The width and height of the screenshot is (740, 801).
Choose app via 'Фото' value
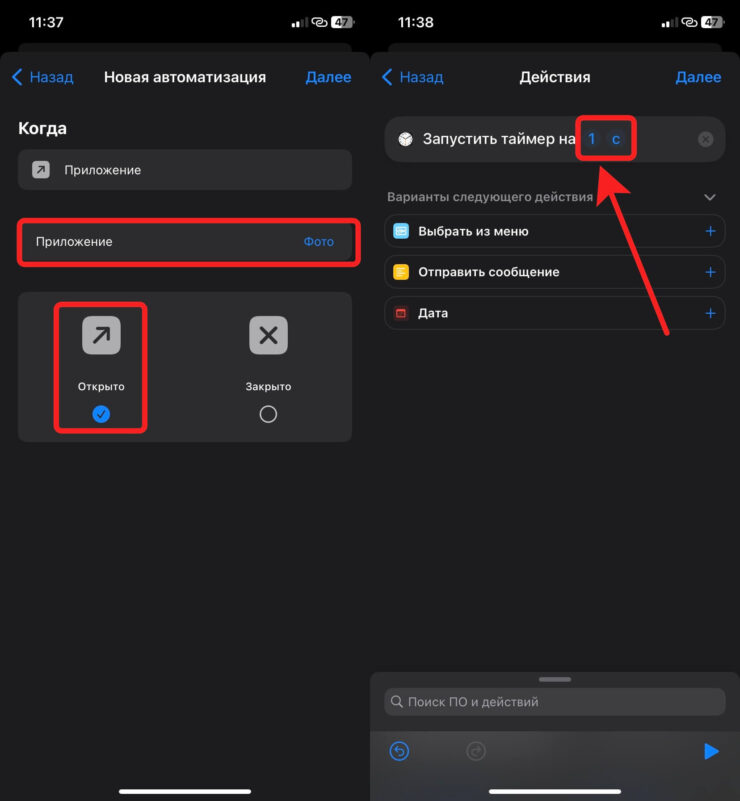point(319,242)
